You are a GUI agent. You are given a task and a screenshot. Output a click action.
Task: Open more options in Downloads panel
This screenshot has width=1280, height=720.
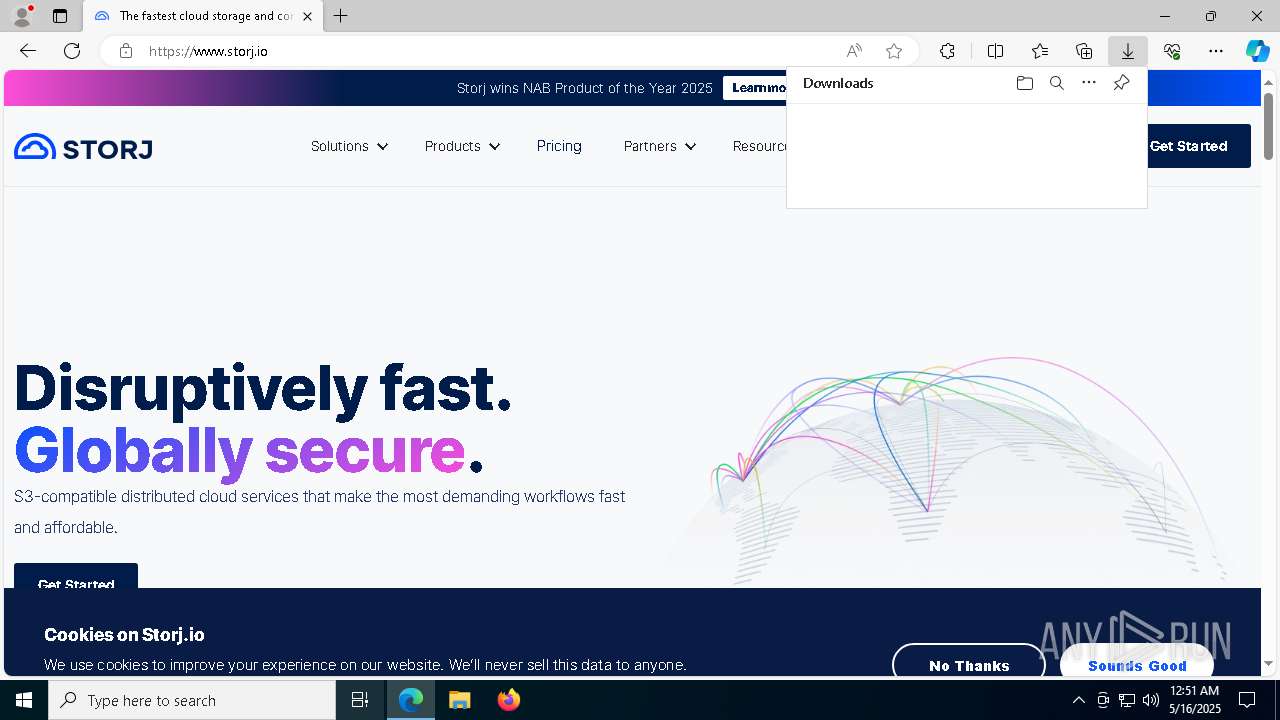tap(1089, 83)
